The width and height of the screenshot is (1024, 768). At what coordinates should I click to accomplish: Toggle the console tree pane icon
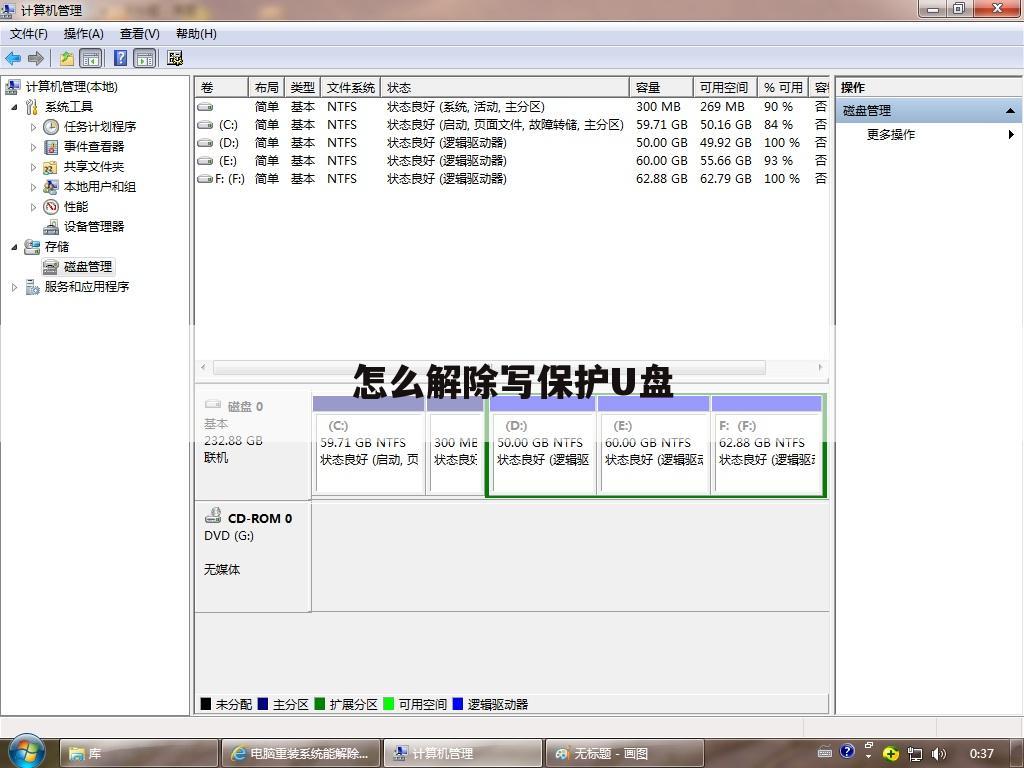90,58
